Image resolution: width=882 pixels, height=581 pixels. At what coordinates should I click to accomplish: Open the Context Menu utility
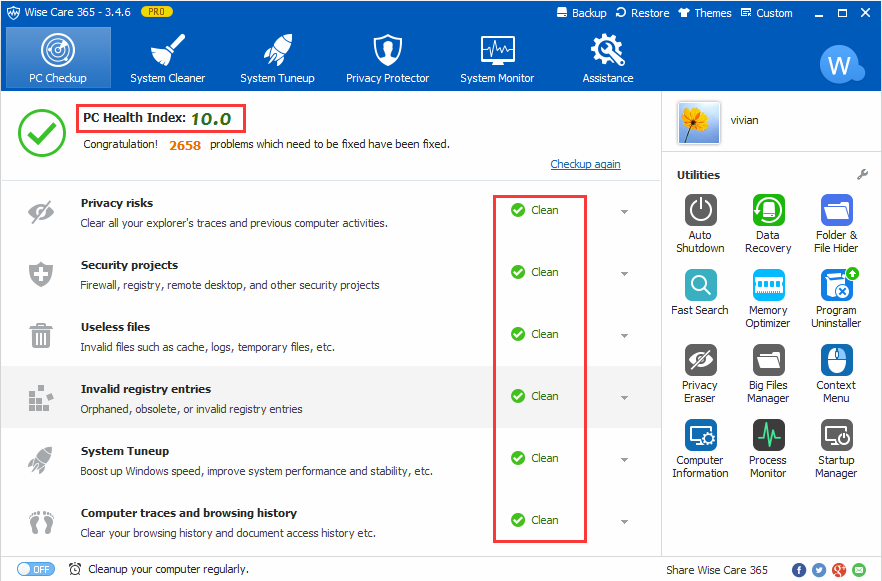tap(836, 373)
